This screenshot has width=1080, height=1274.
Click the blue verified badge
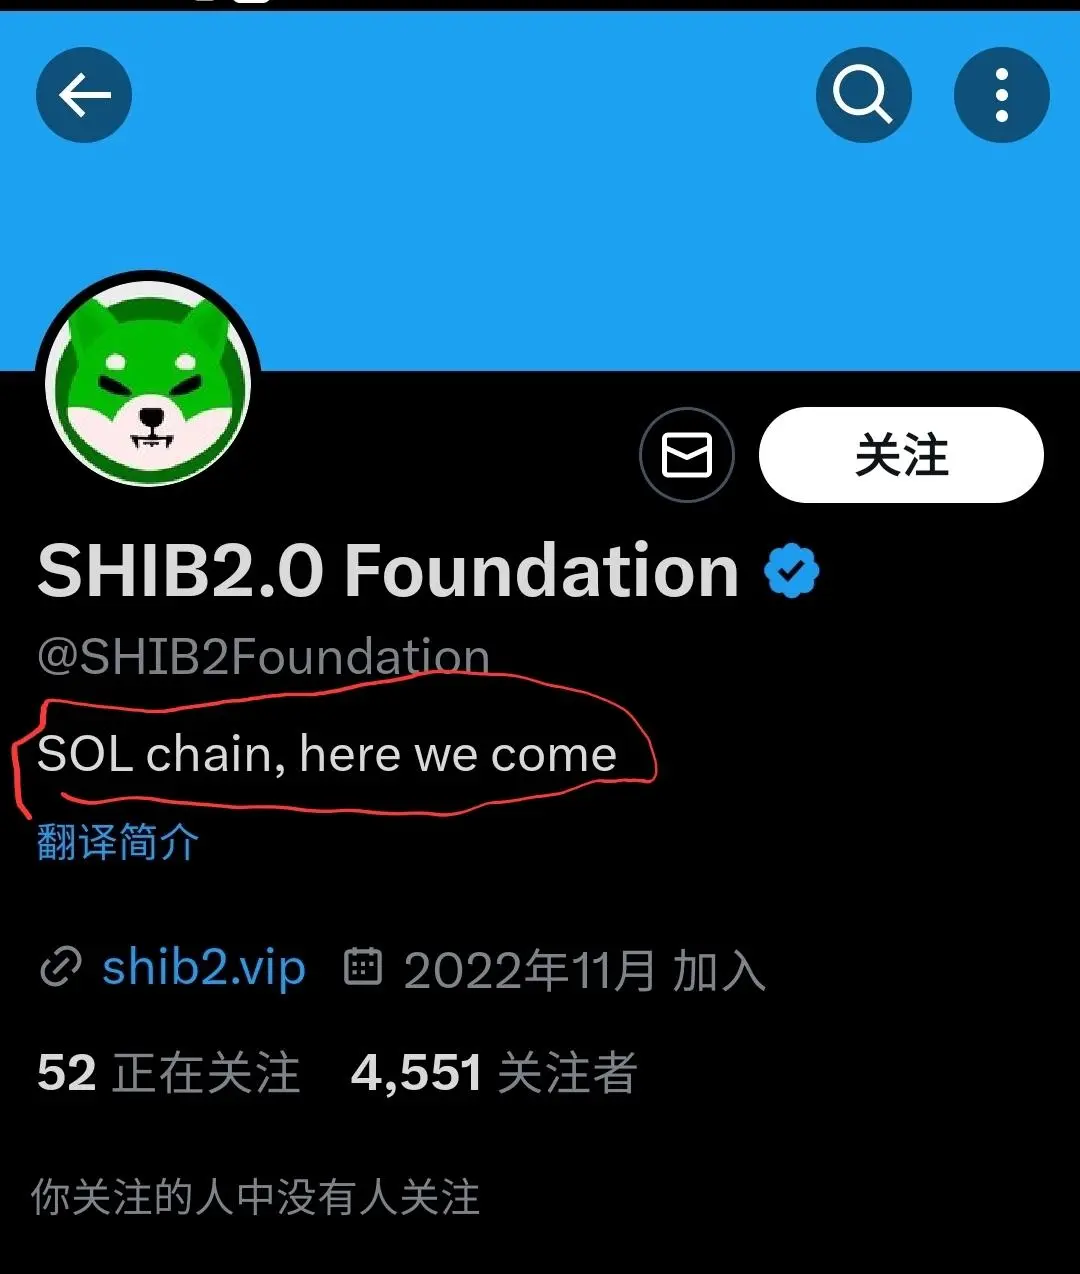point(792,571)
